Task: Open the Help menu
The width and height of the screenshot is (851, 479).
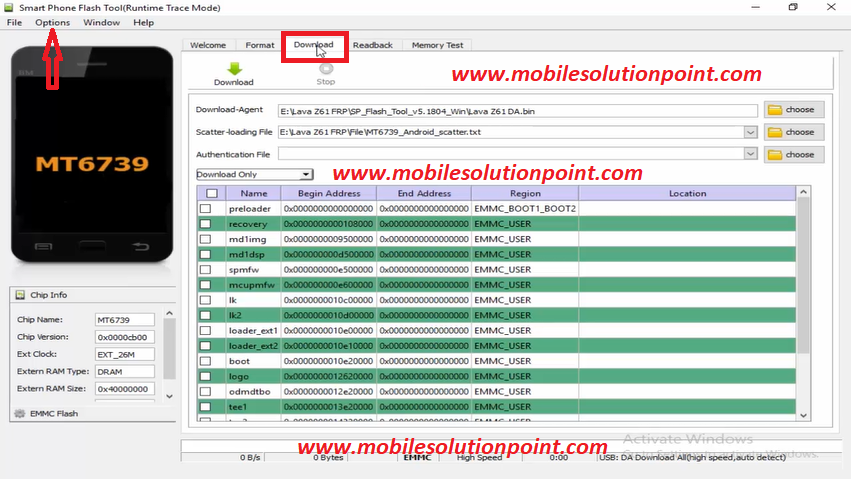Action: click(144, 22)
